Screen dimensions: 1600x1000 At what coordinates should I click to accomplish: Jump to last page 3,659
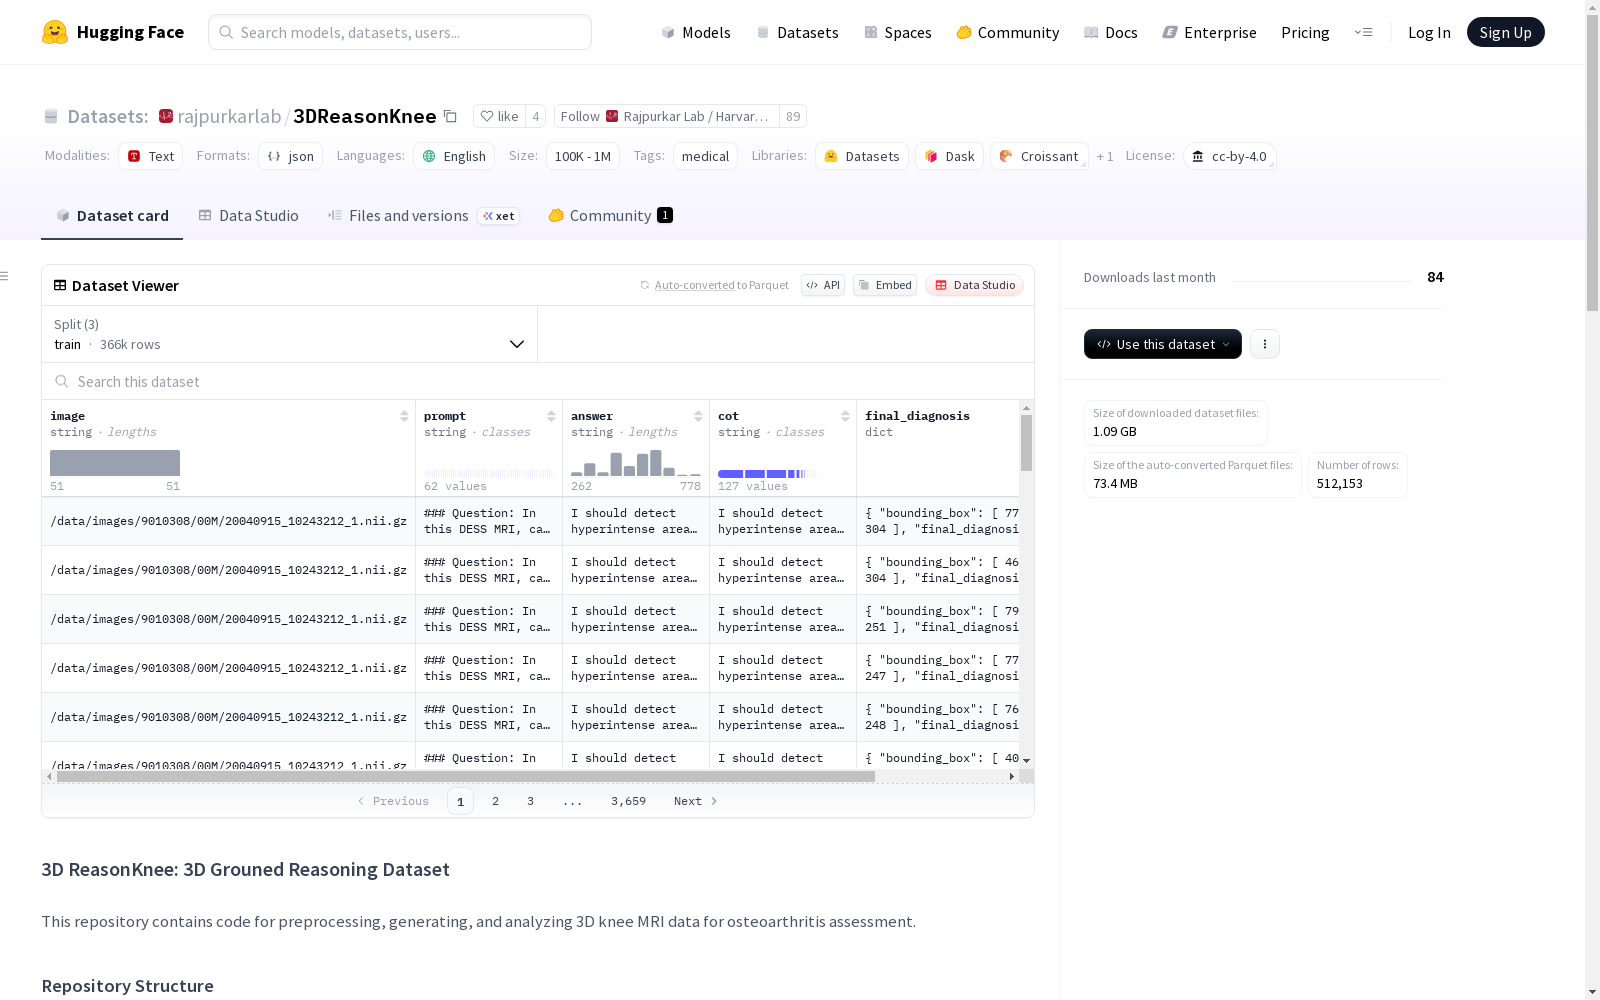(628, 801)
